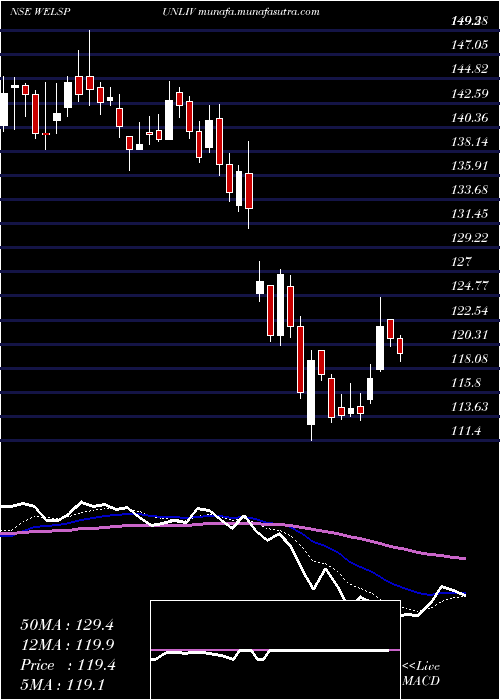This screenshot has height=700, width=500.
Task: Click the last red candlestick on the chart
Action: point(400,346)
